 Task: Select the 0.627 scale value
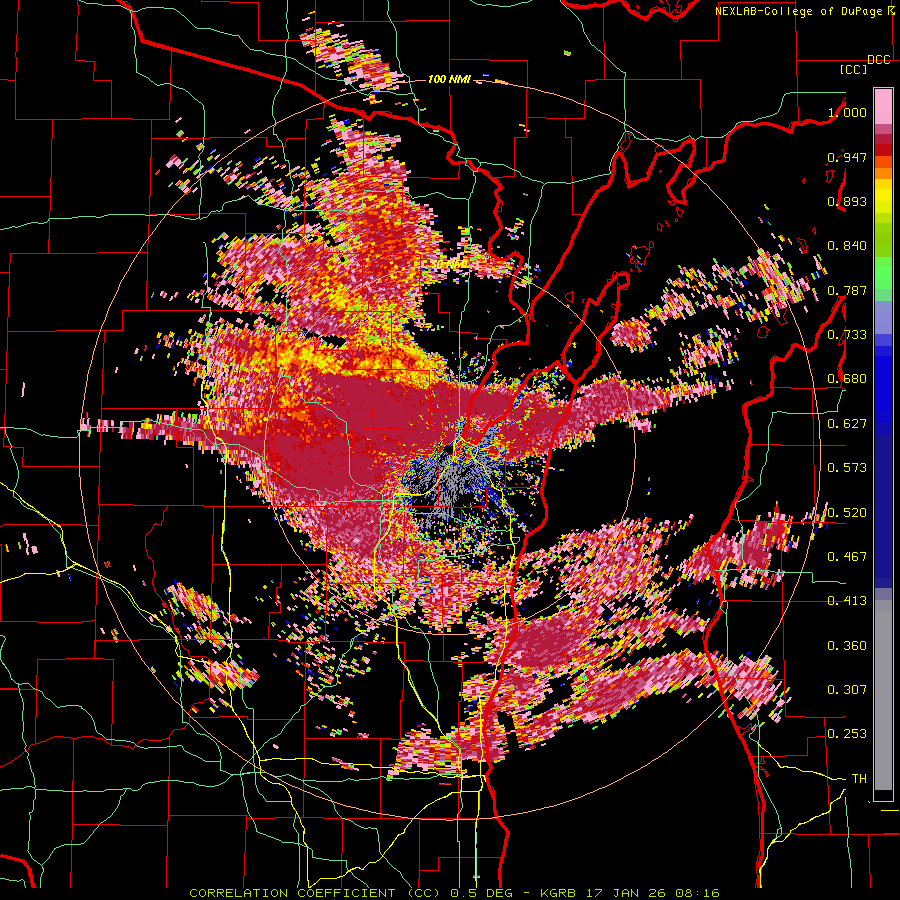coord(847,424)
